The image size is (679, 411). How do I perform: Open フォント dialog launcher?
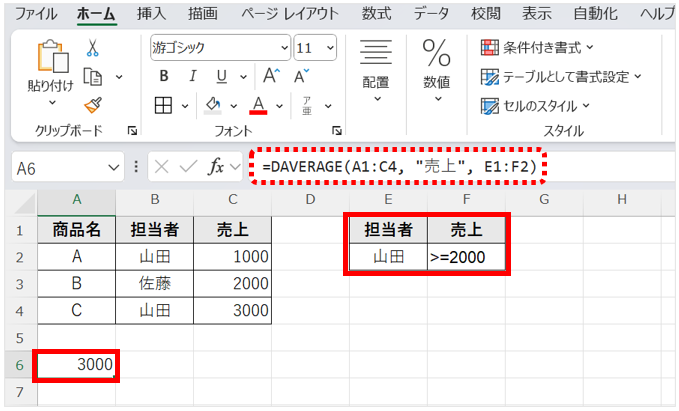pyautogui.click(x=337, y=131)
